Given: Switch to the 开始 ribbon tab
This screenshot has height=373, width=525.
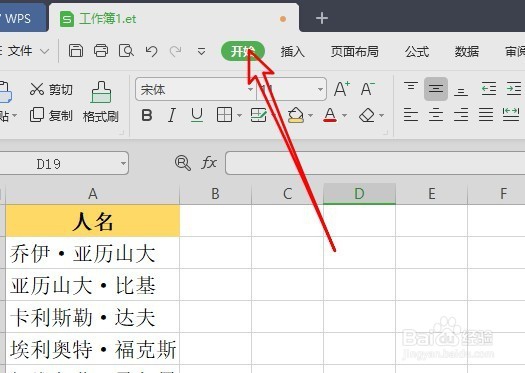Looking at the screenshot, I should (x=243, y=51).
